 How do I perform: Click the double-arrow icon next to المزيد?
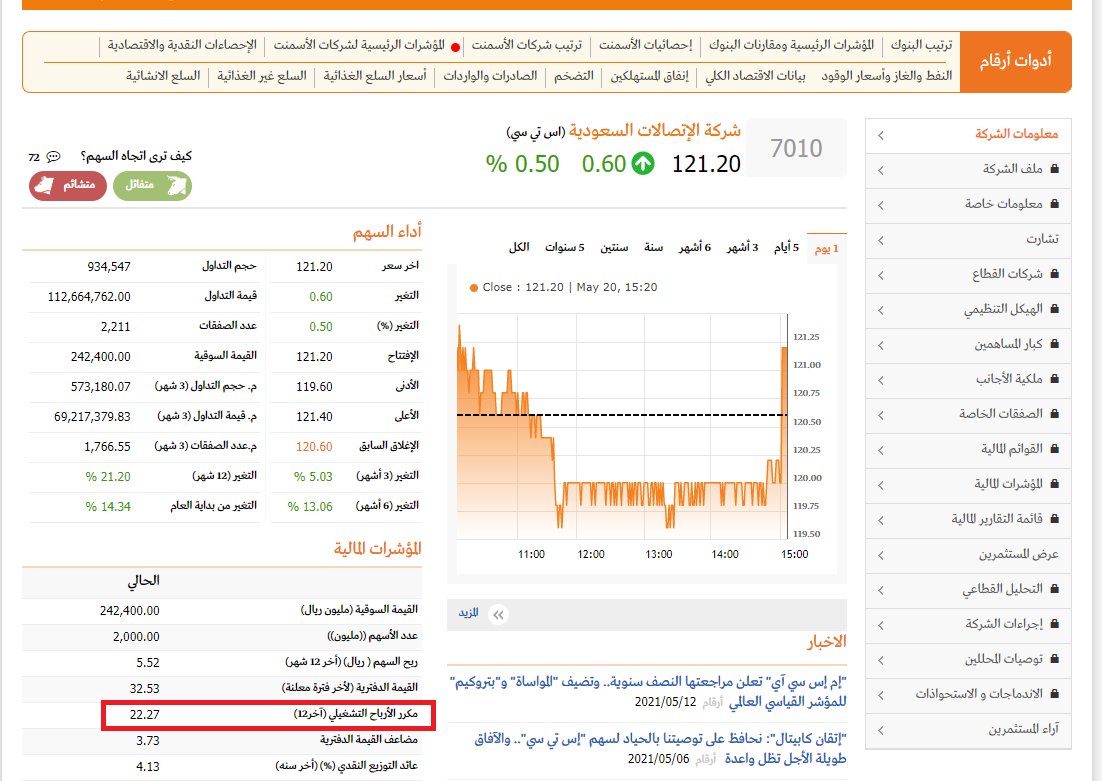pos(498,615)
